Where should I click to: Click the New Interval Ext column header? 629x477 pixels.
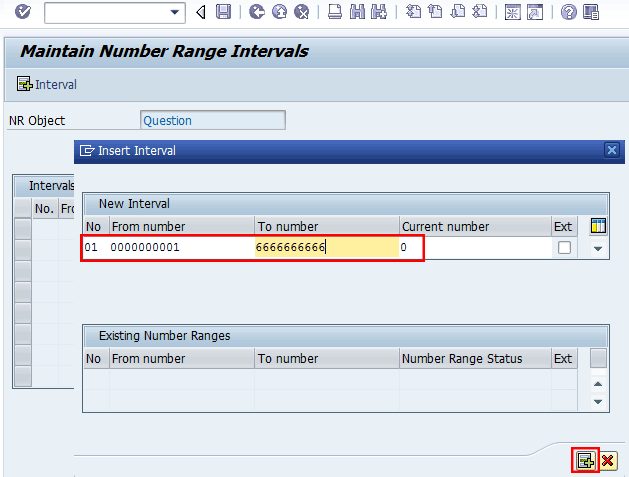coord(564,227)
